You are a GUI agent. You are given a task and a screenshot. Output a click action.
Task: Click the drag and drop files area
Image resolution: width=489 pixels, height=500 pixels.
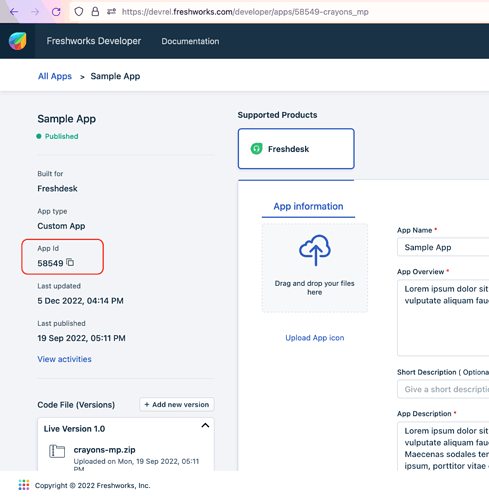(x=315, y=268)
